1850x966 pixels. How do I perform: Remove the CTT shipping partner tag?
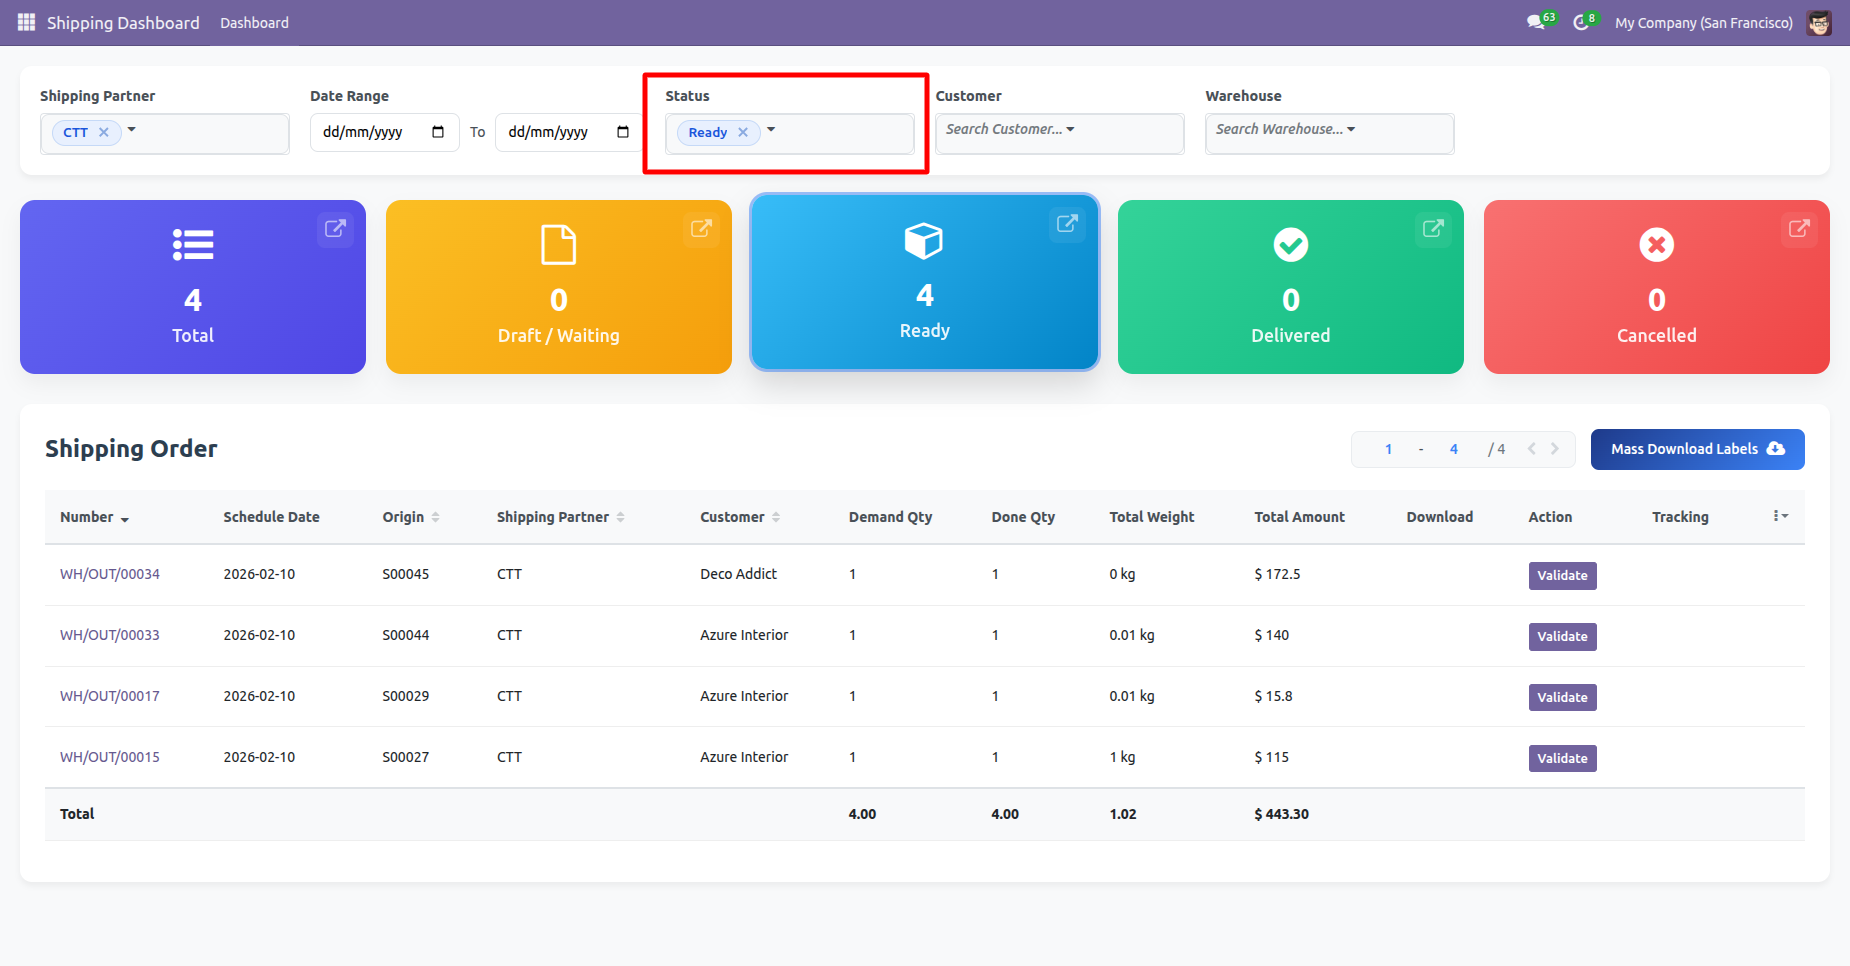[104, 132]
